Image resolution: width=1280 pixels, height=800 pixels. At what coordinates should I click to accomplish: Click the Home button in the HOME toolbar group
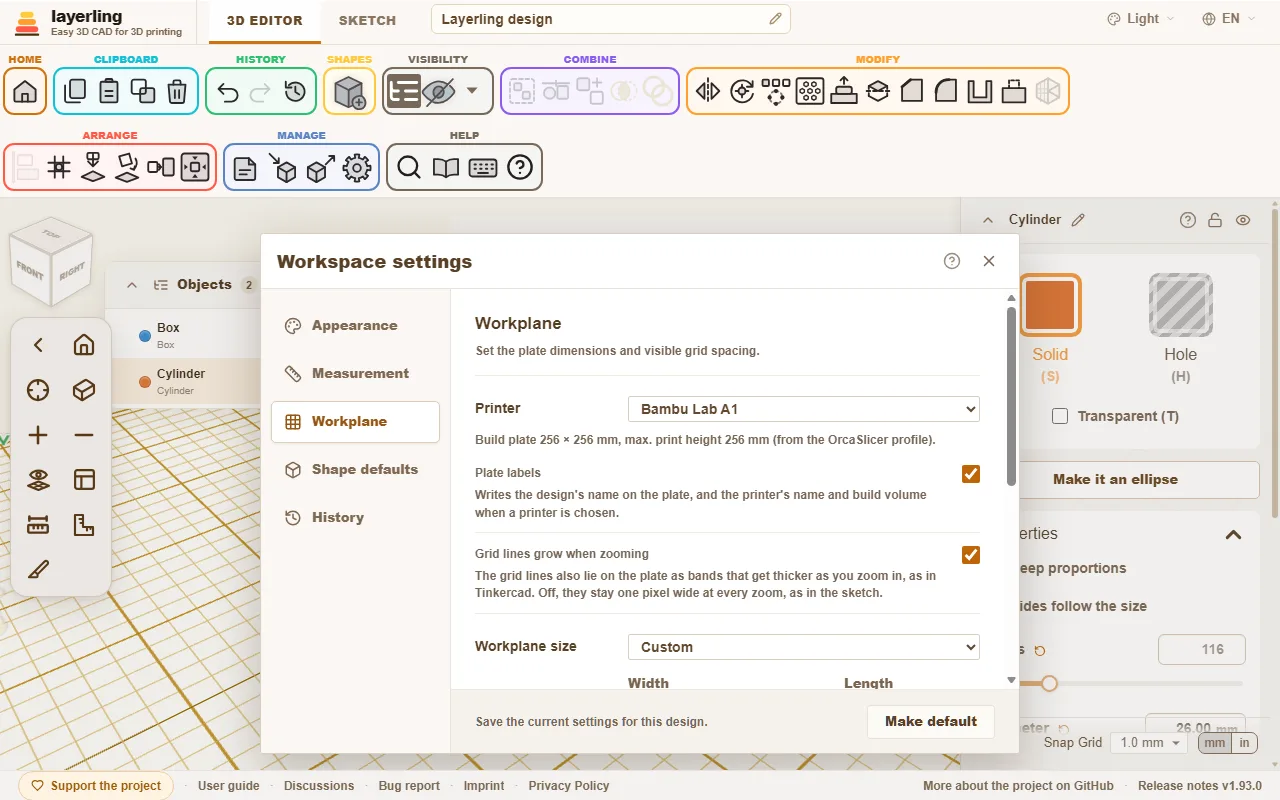click(x=25, y=92)
